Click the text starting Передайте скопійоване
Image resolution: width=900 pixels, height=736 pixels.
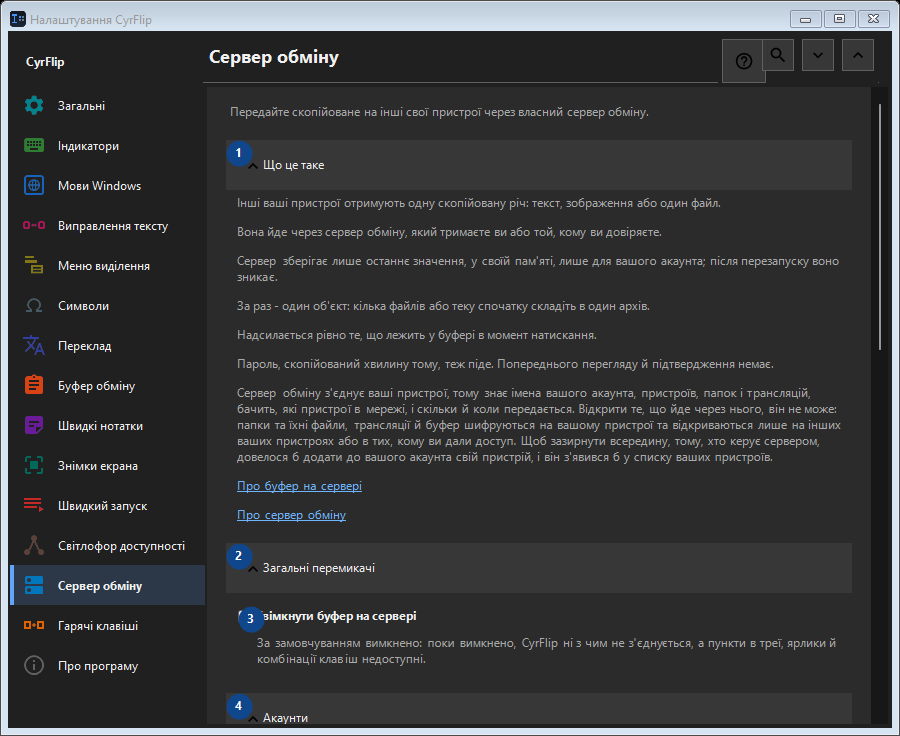click(x=439, y=112)
